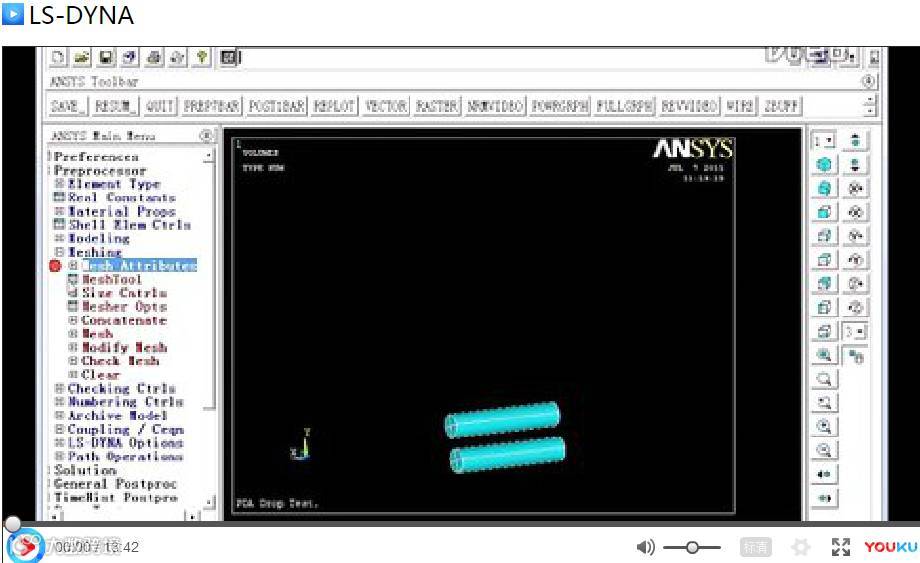Open MeshTool in the Meshing tree
This screenshot has height=563, width=920.
pos(111,279)
